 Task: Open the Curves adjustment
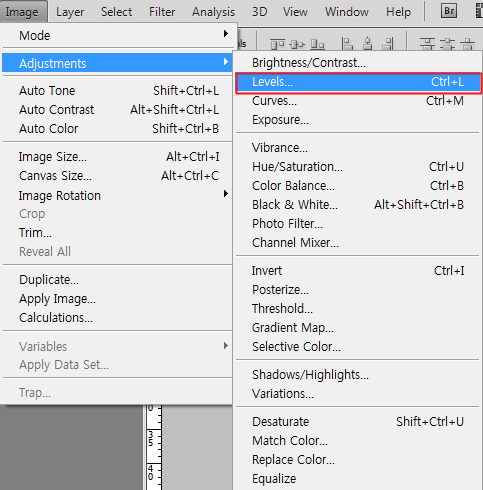coord(358,101)
